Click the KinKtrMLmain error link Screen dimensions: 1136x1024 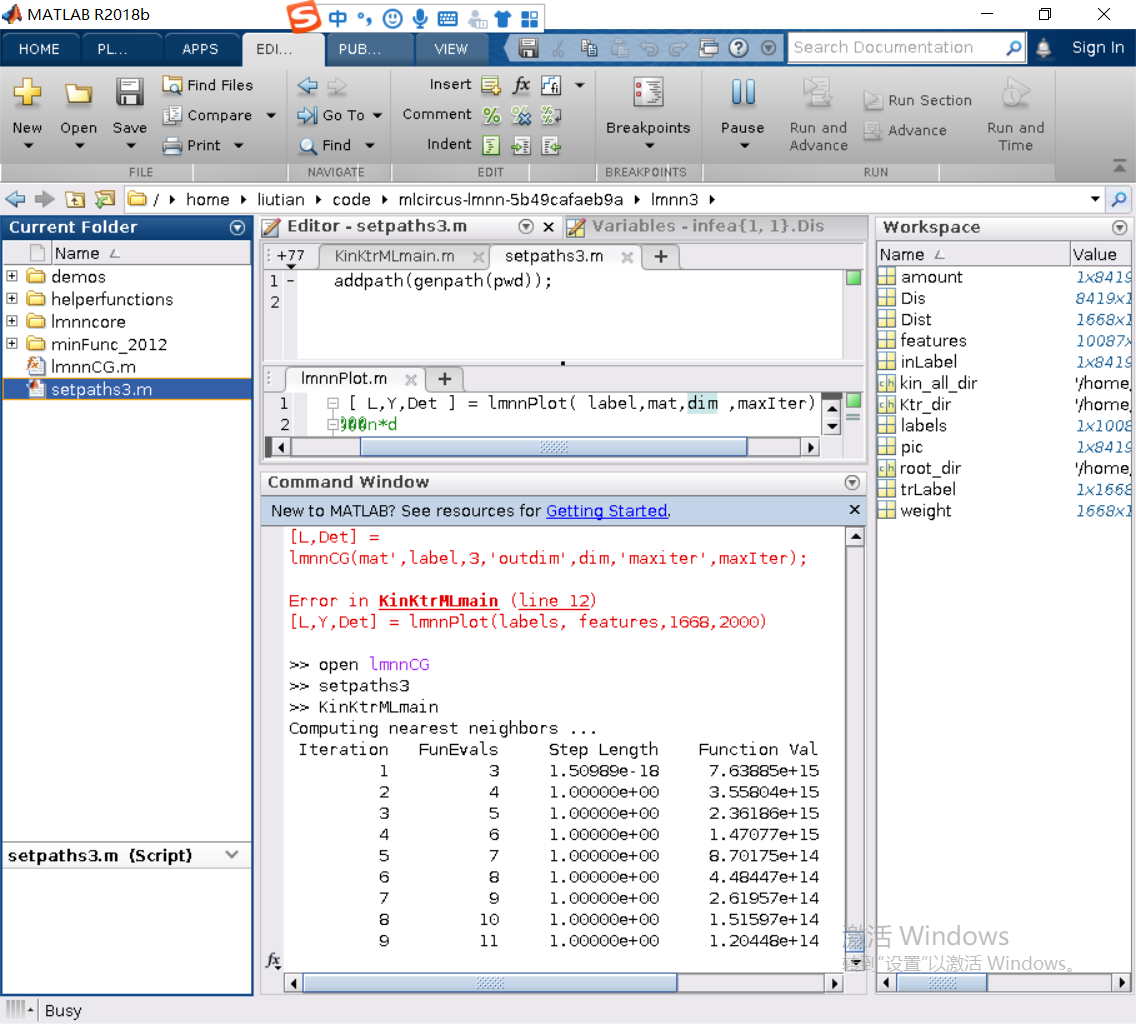pyautogui.click(x=438, y=601)
